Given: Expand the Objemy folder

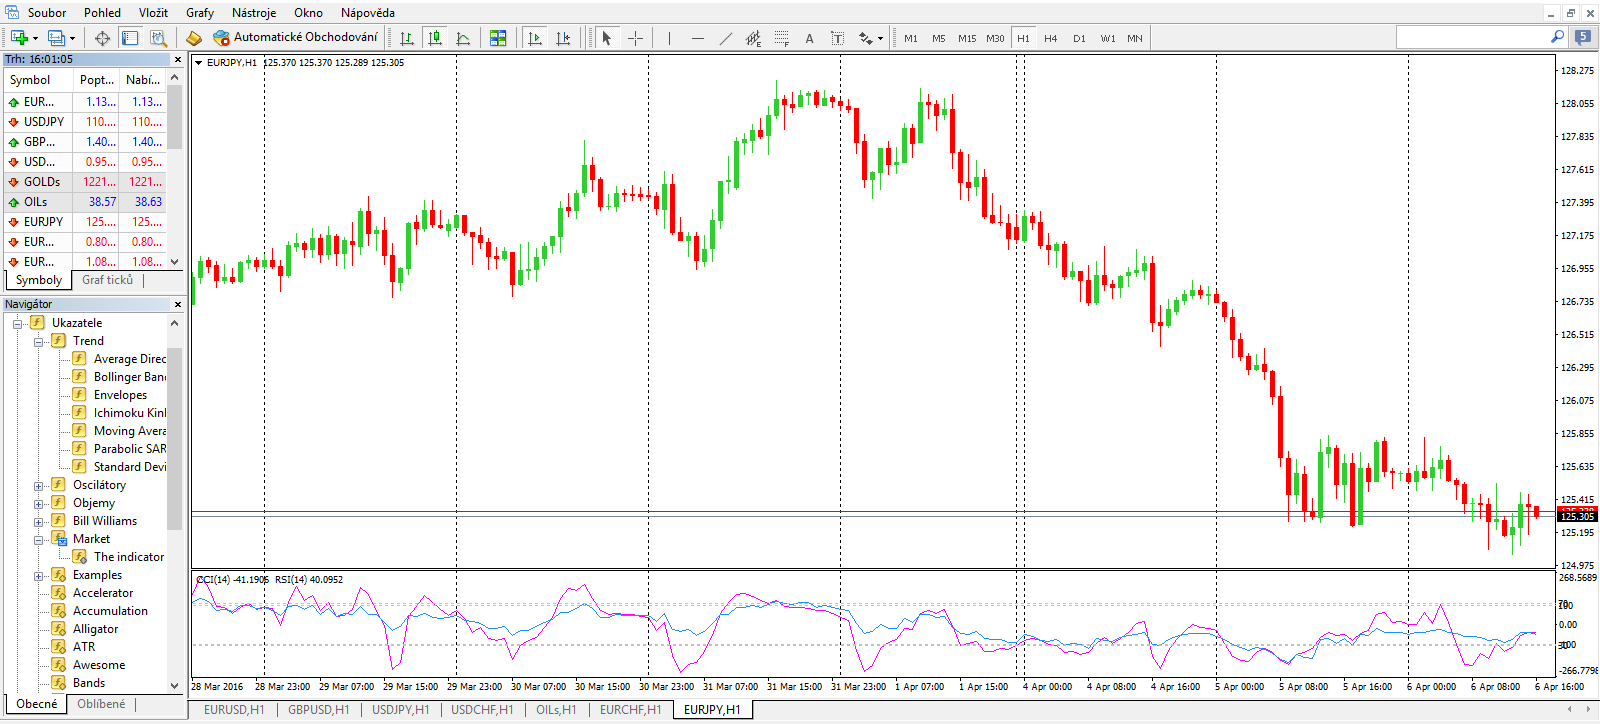Looking at the screenshot, I should coord(38,503).
